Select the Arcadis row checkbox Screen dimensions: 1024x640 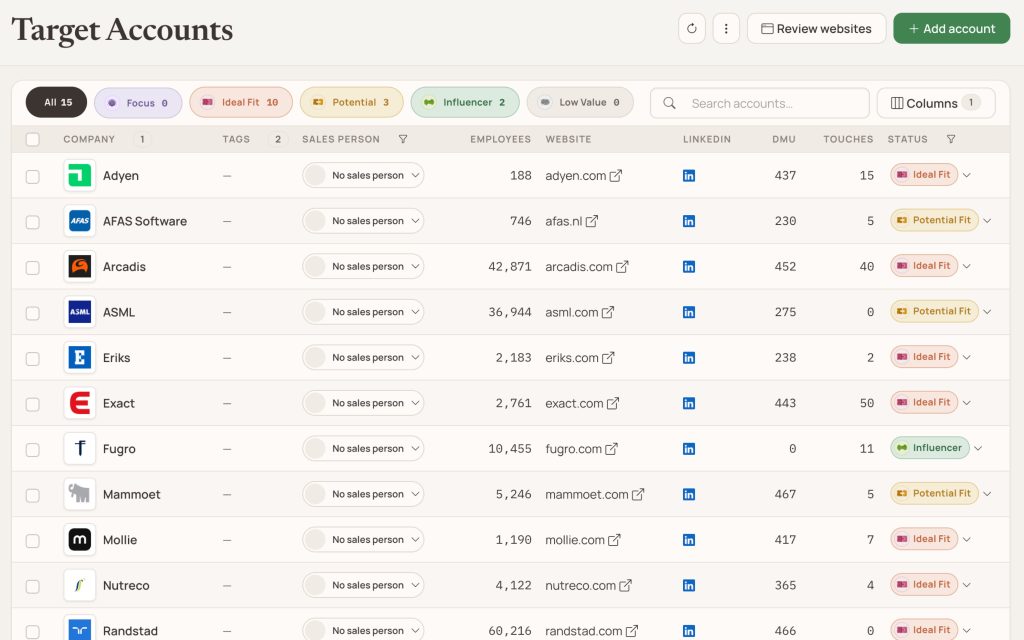click(33, 268)
